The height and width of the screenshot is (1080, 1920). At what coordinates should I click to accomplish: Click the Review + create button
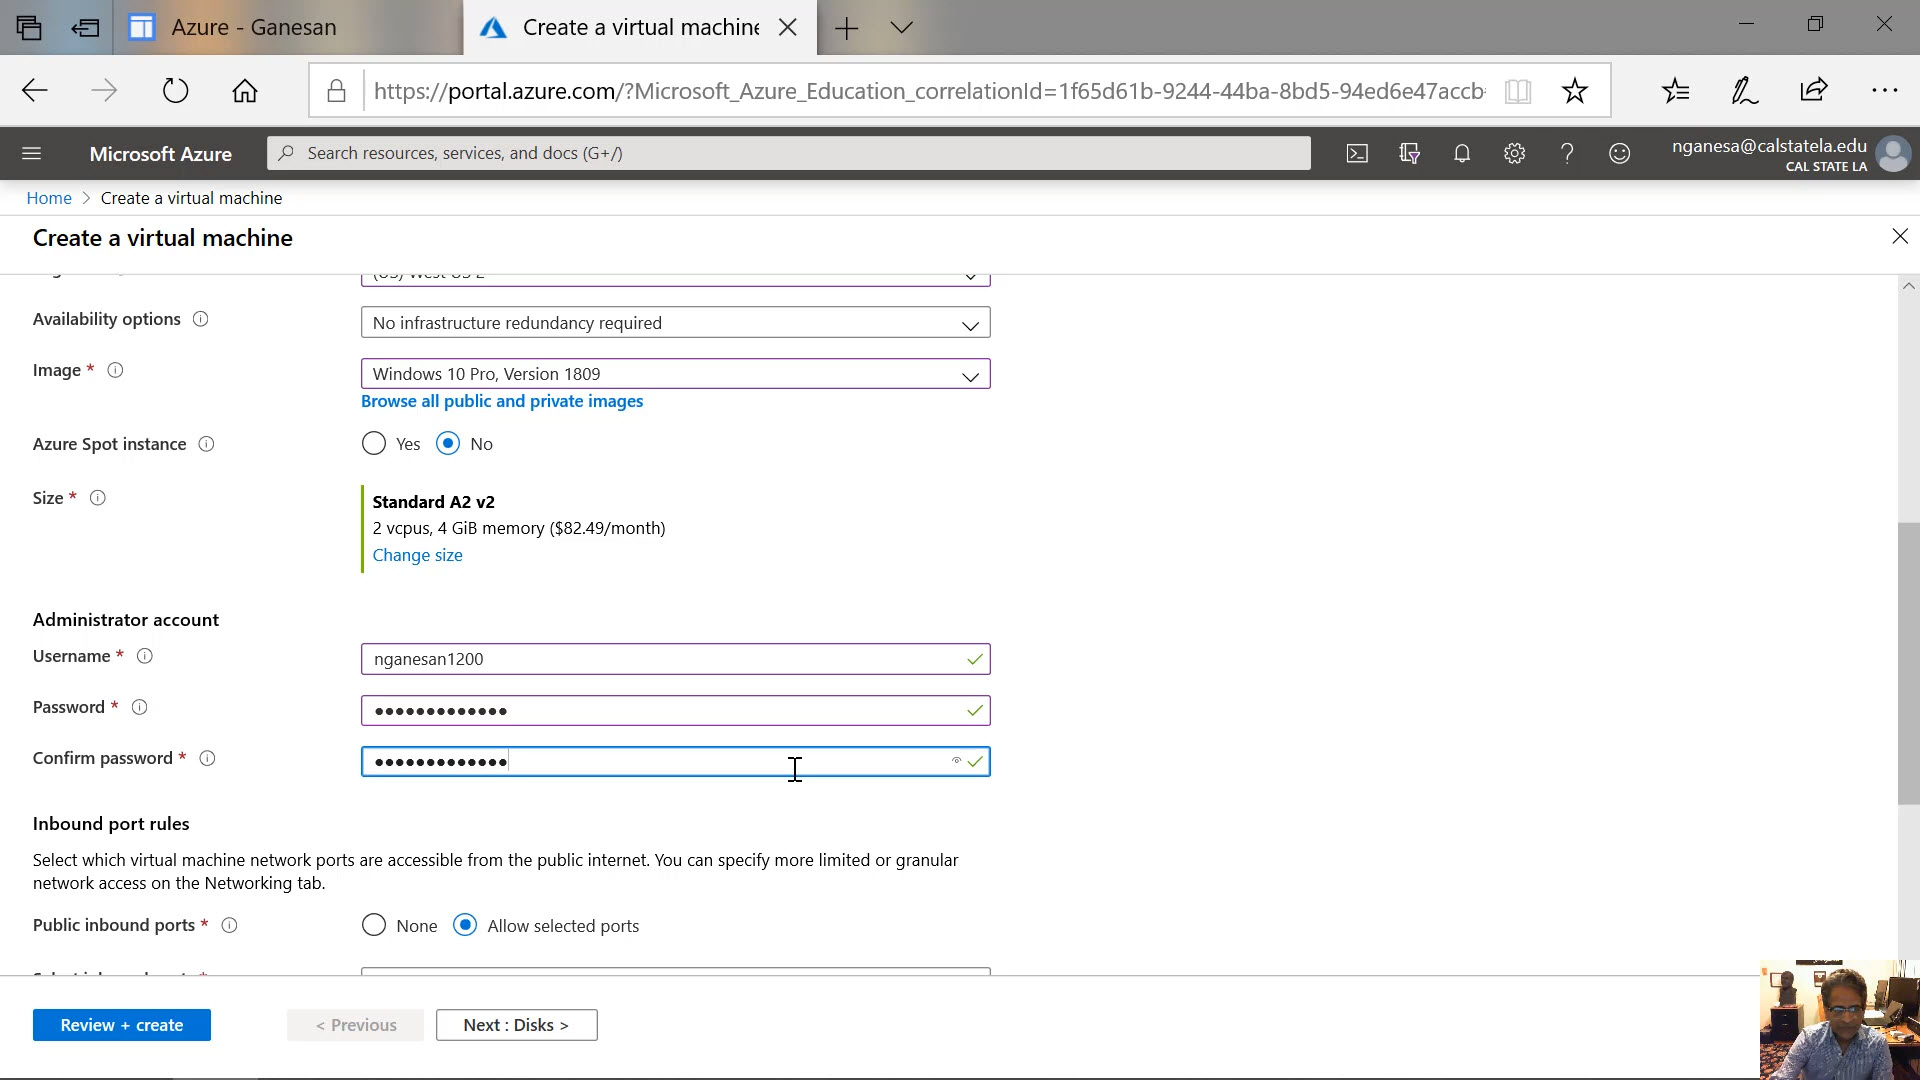coord(121,1025)
